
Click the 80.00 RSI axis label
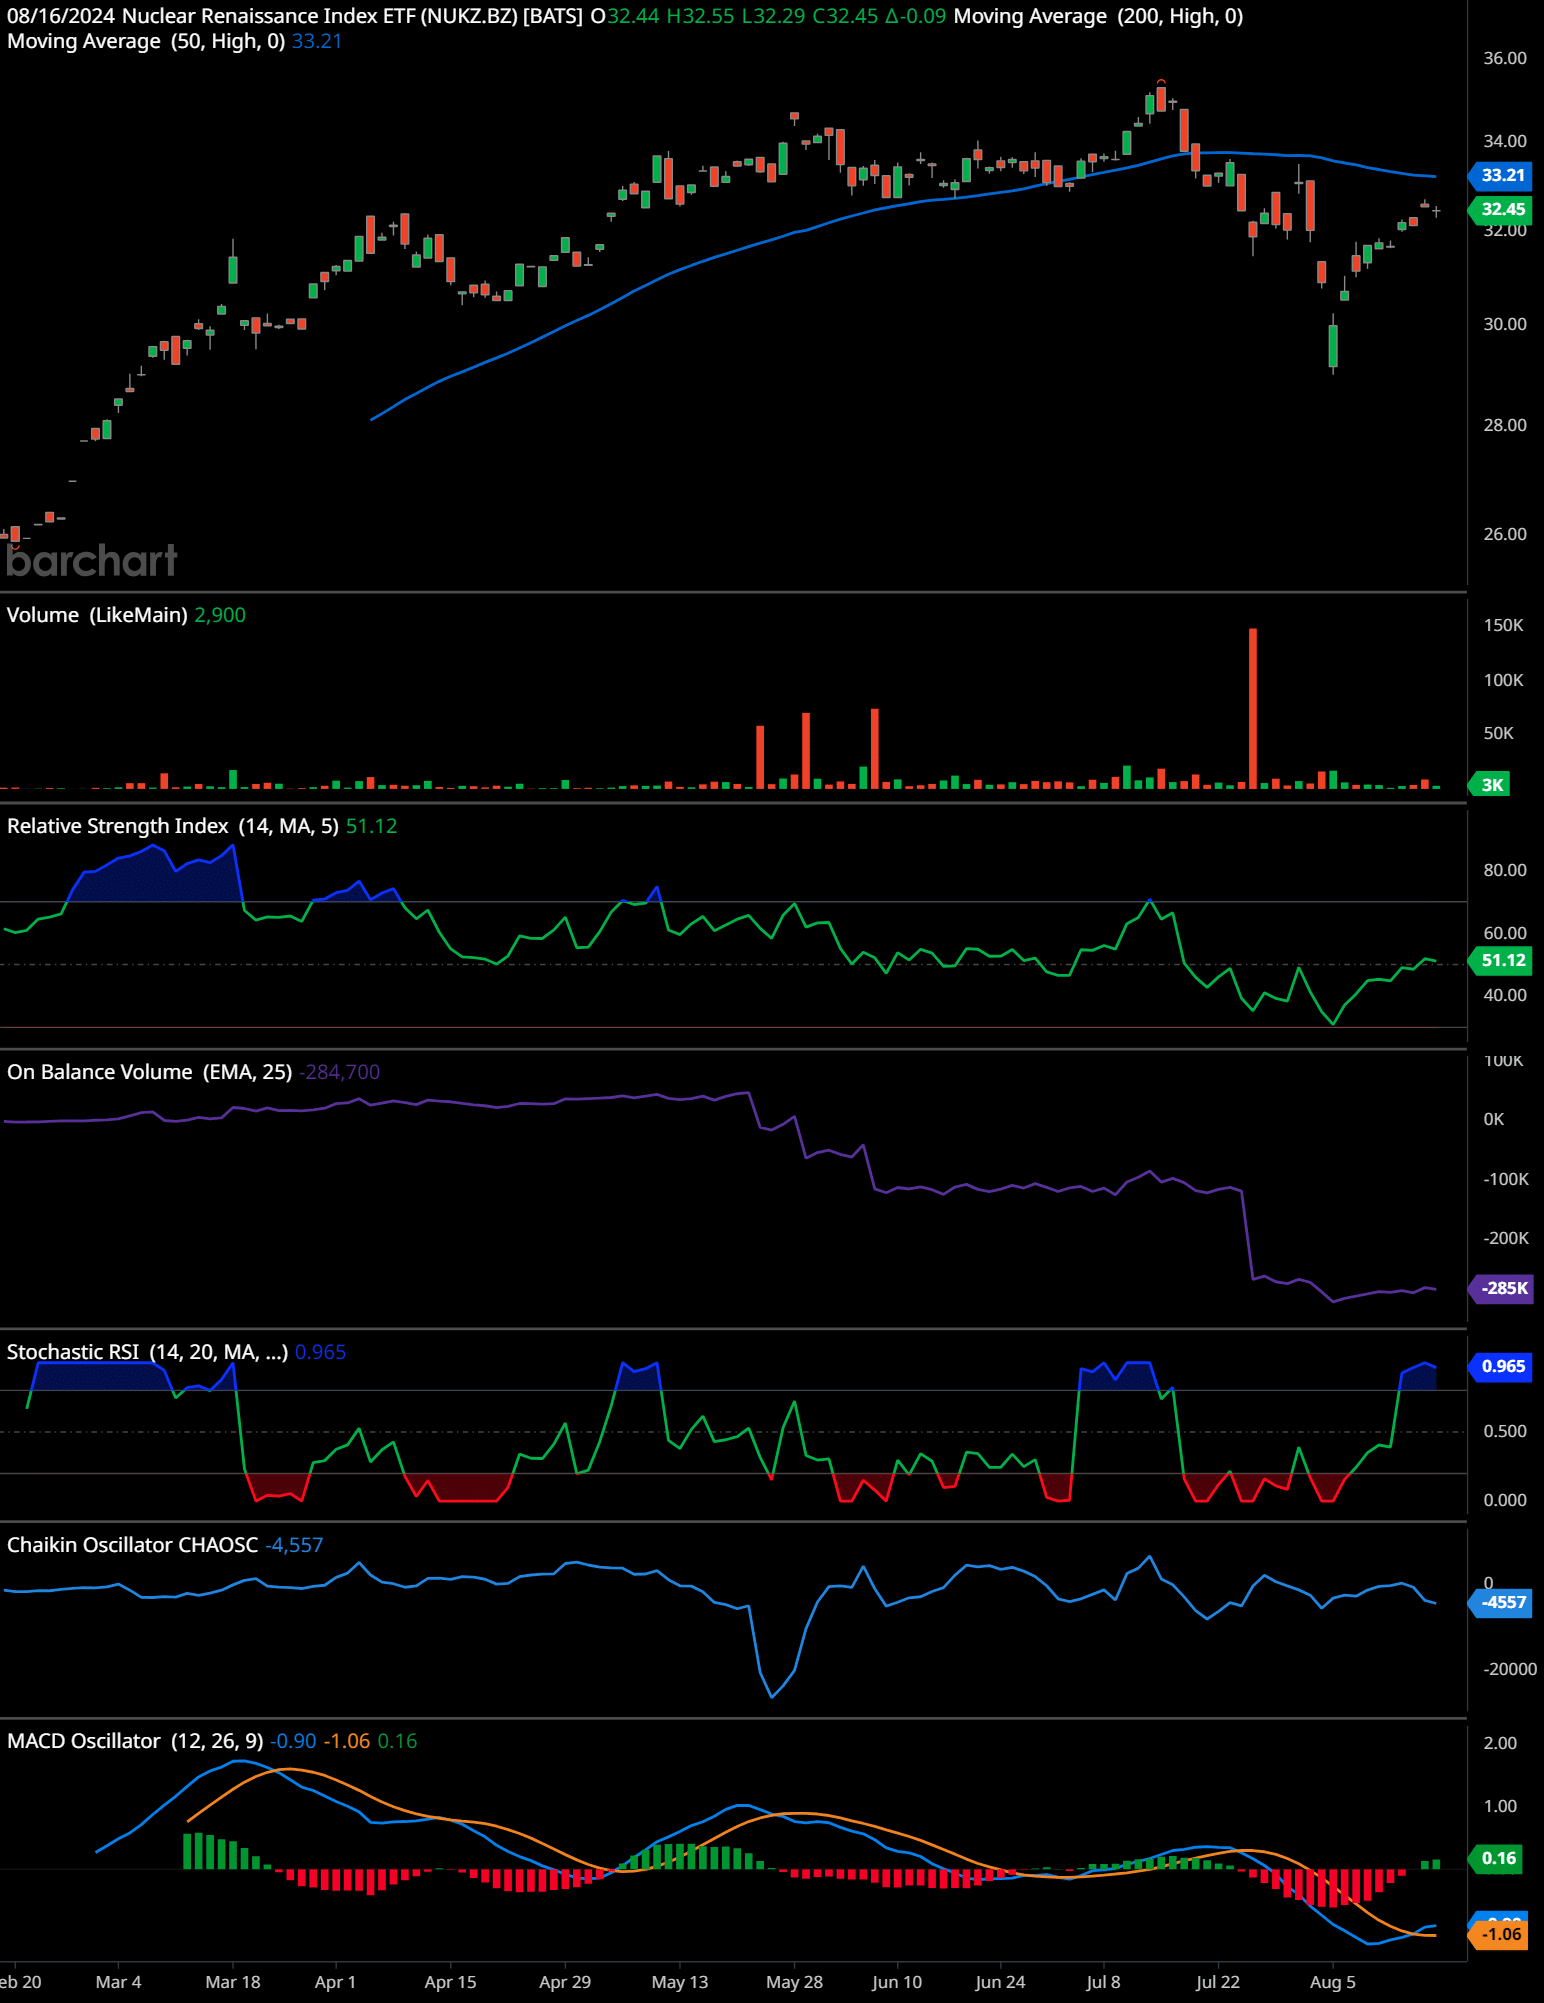coord(1505,870)
